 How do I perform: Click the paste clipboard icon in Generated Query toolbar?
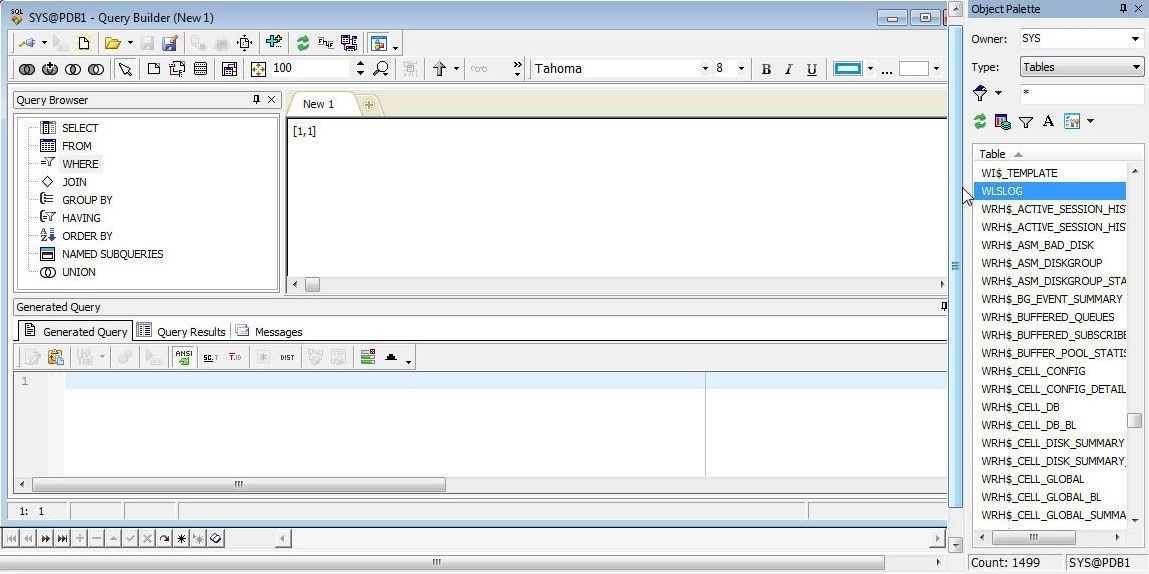pyautogui.click(x=56, y=357)
